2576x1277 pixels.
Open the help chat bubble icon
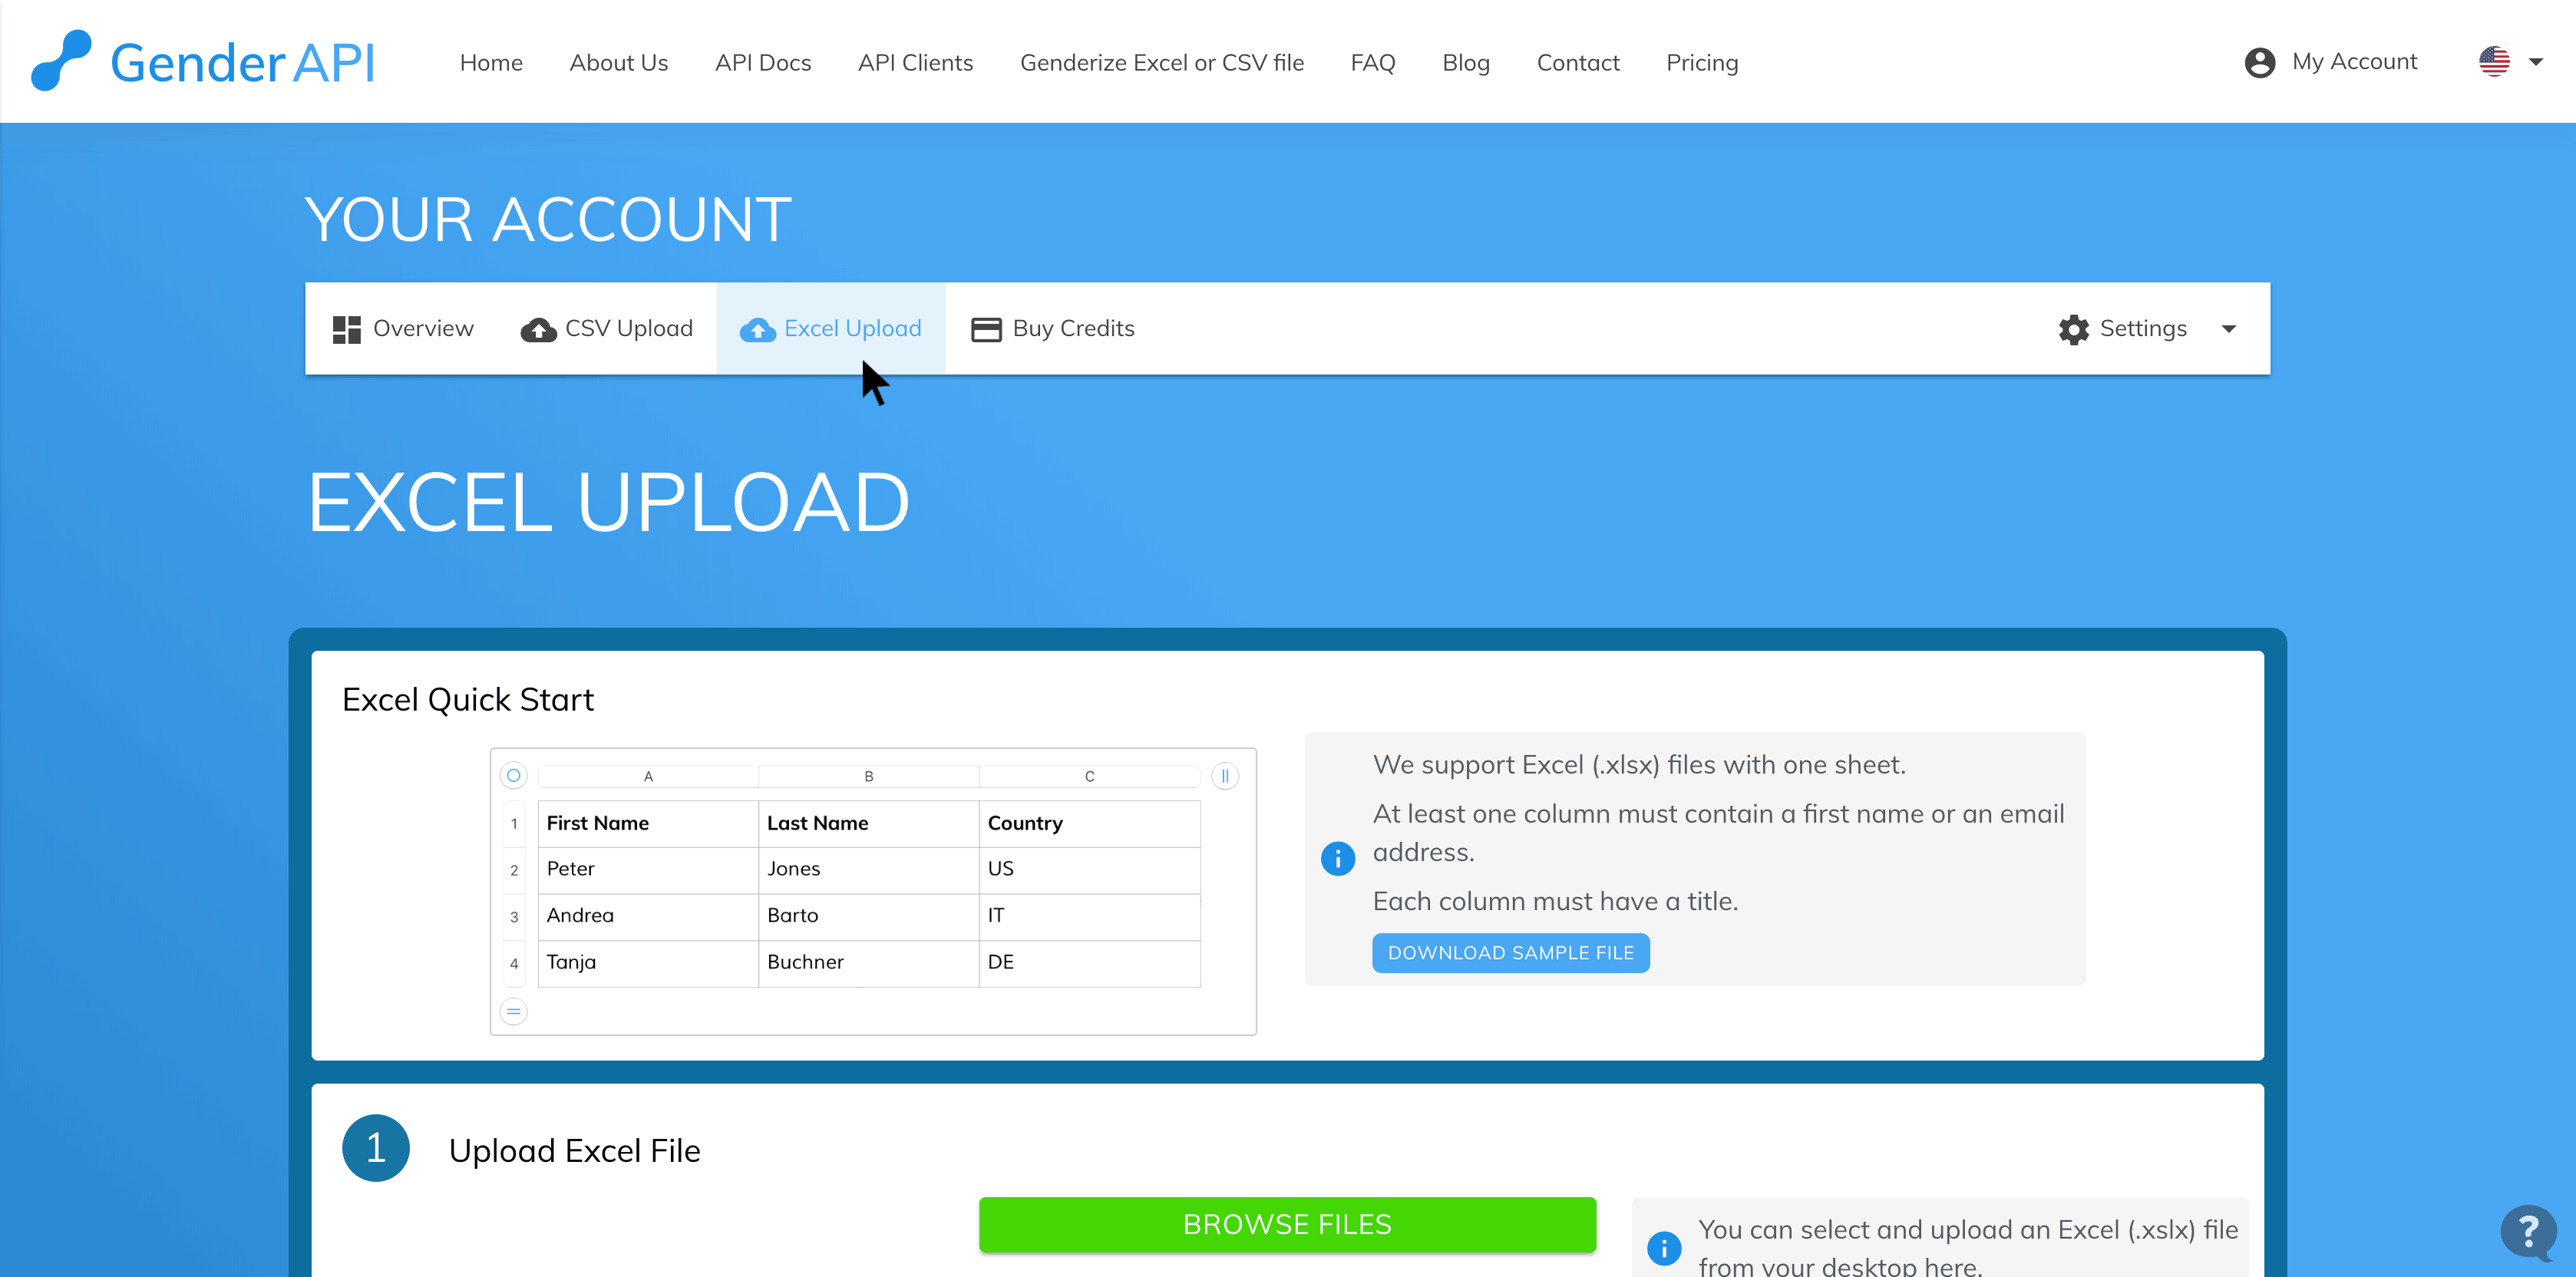point(2528,1232)
